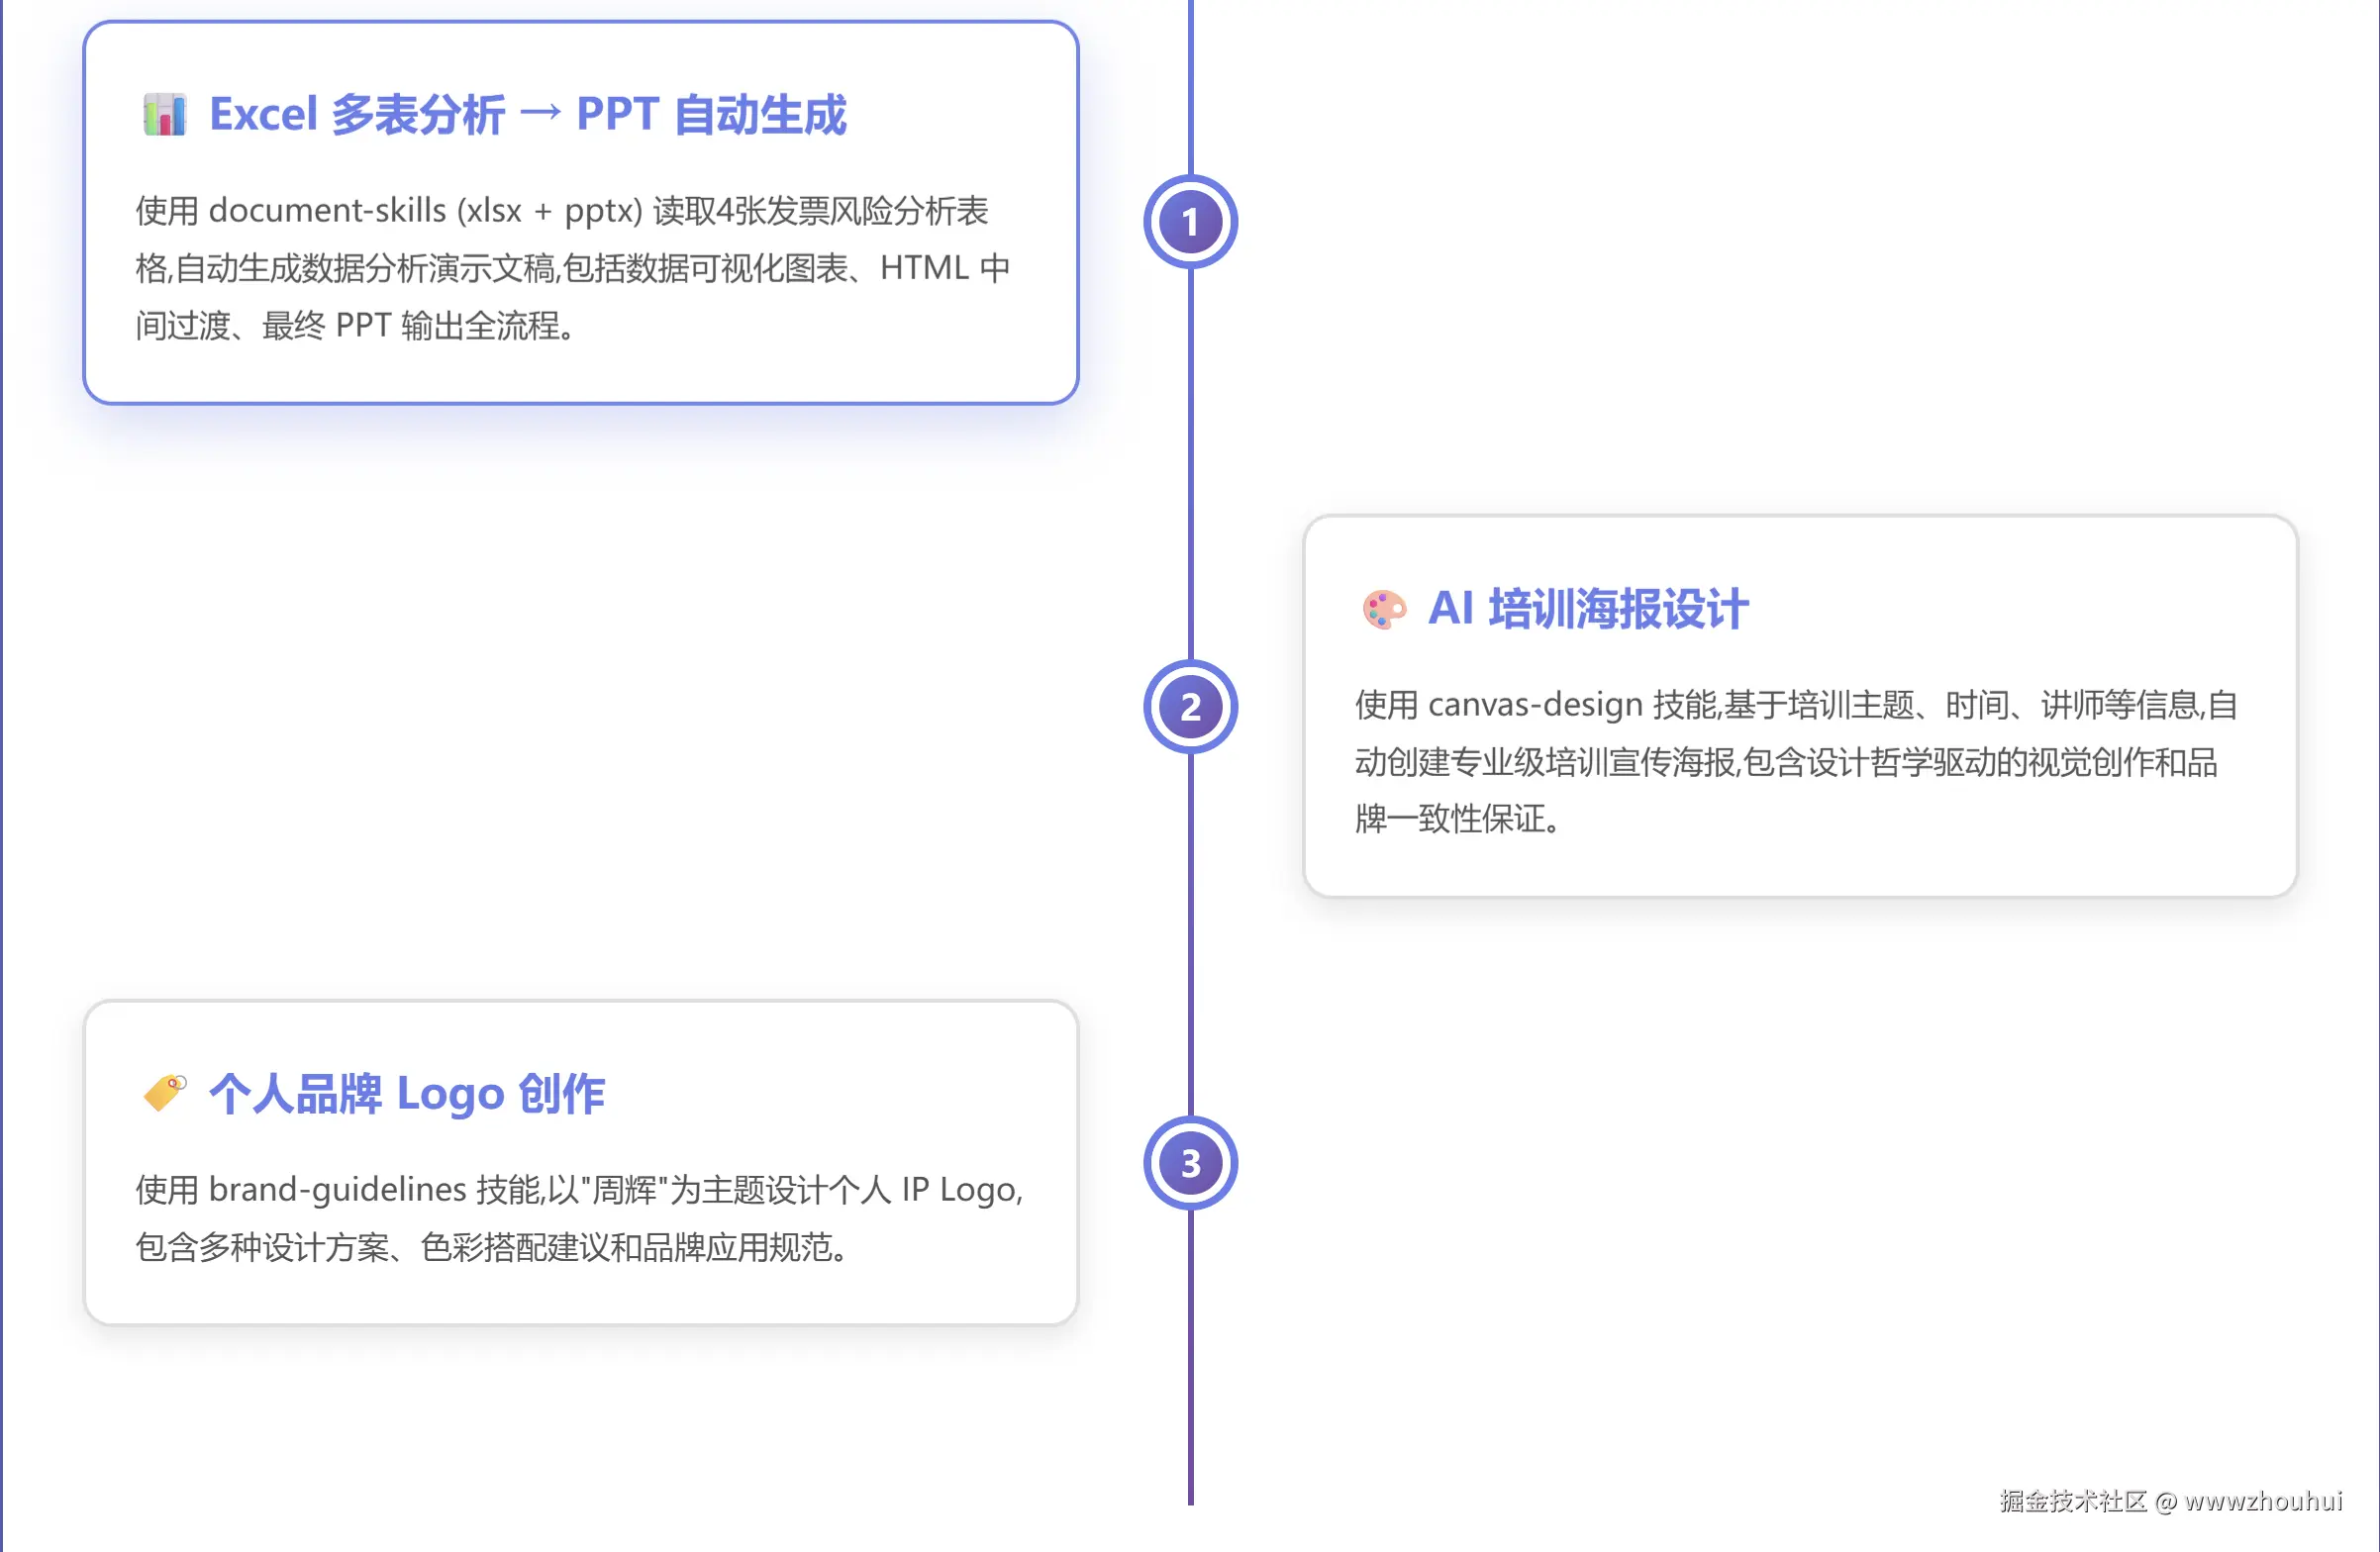Viewport: 2380px width, 1552px height.
Task: Click the canvas-design skill name text
Action: click(x=1535, y=705)
